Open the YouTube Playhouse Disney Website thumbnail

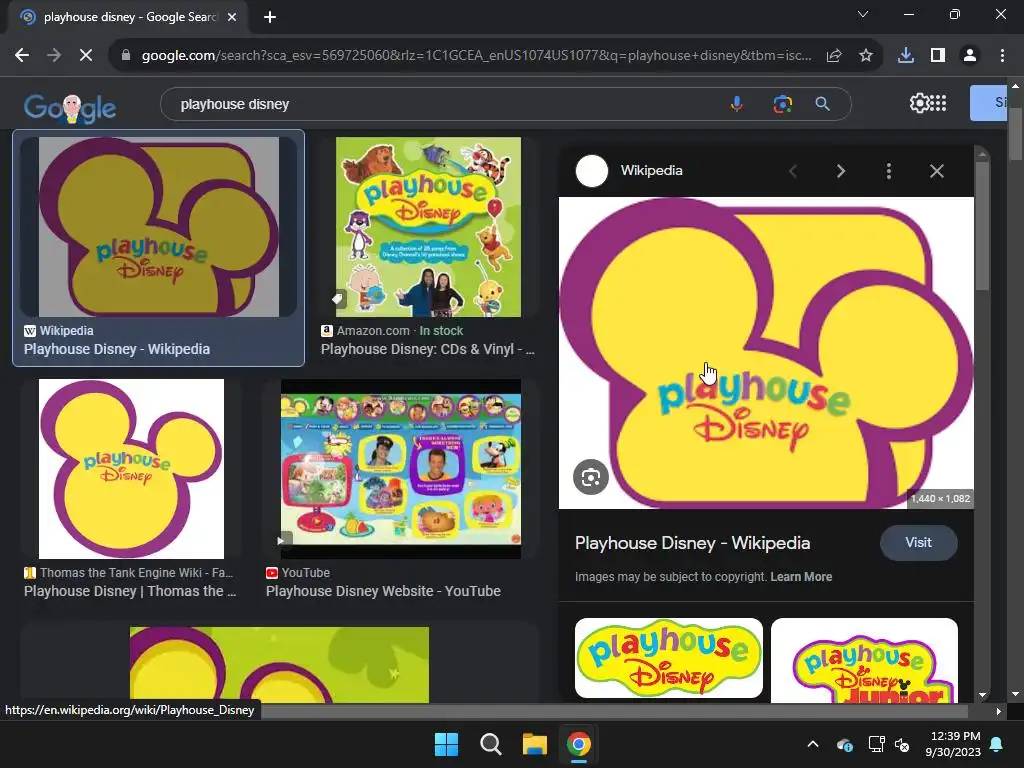point(401,469)
